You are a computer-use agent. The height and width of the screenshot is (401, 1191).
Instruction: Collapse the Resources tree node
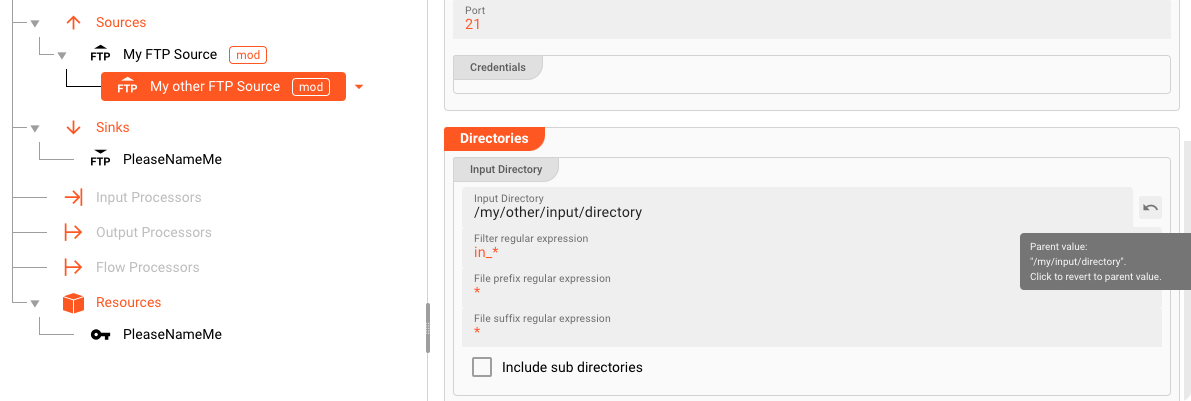[35, 303]
